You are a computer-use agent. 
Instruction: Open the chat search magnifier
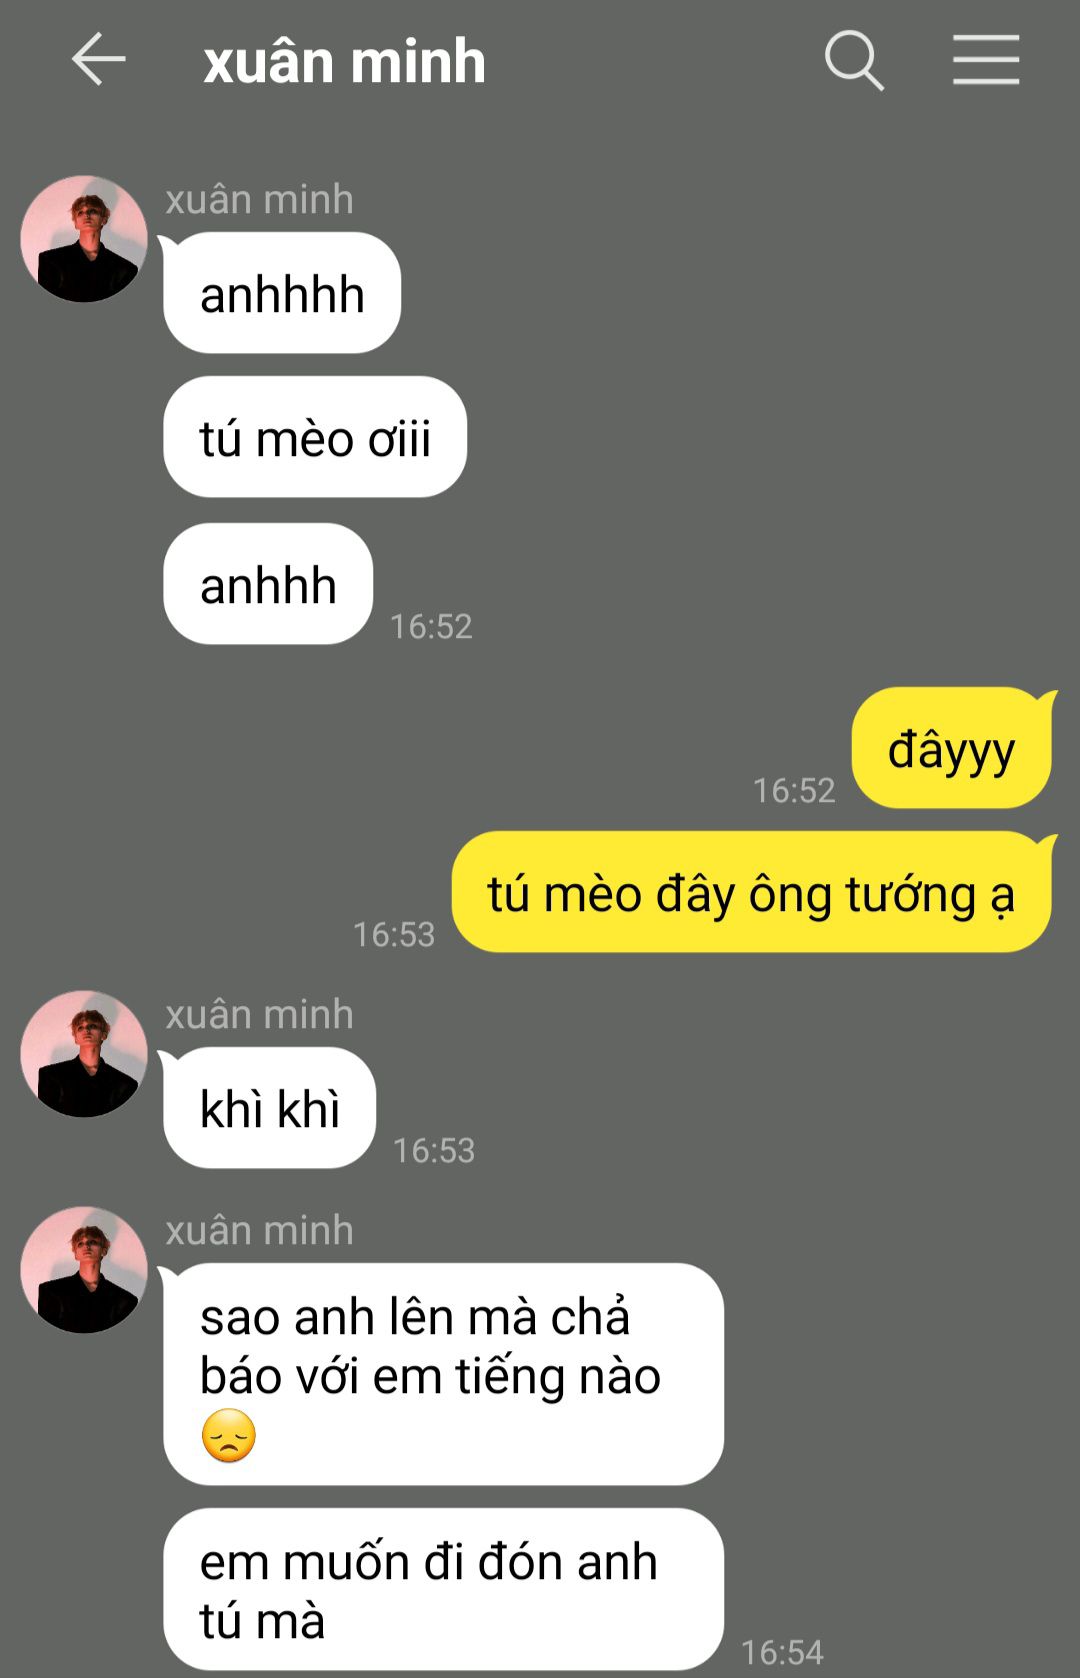854,60
